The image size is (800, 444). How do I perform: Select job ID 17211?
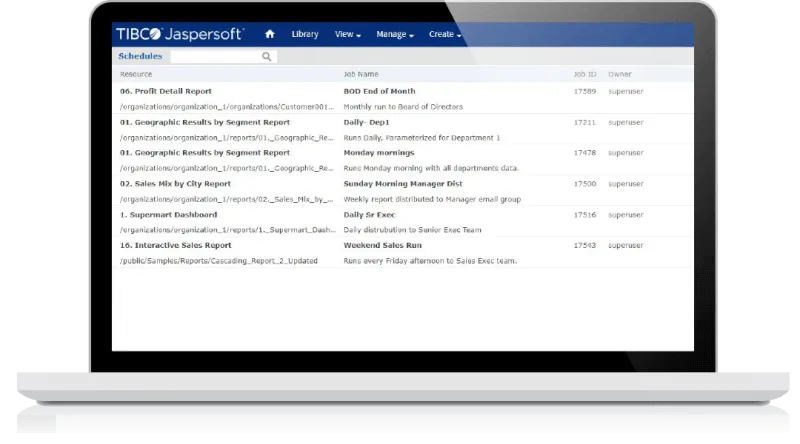click(585, 122)
